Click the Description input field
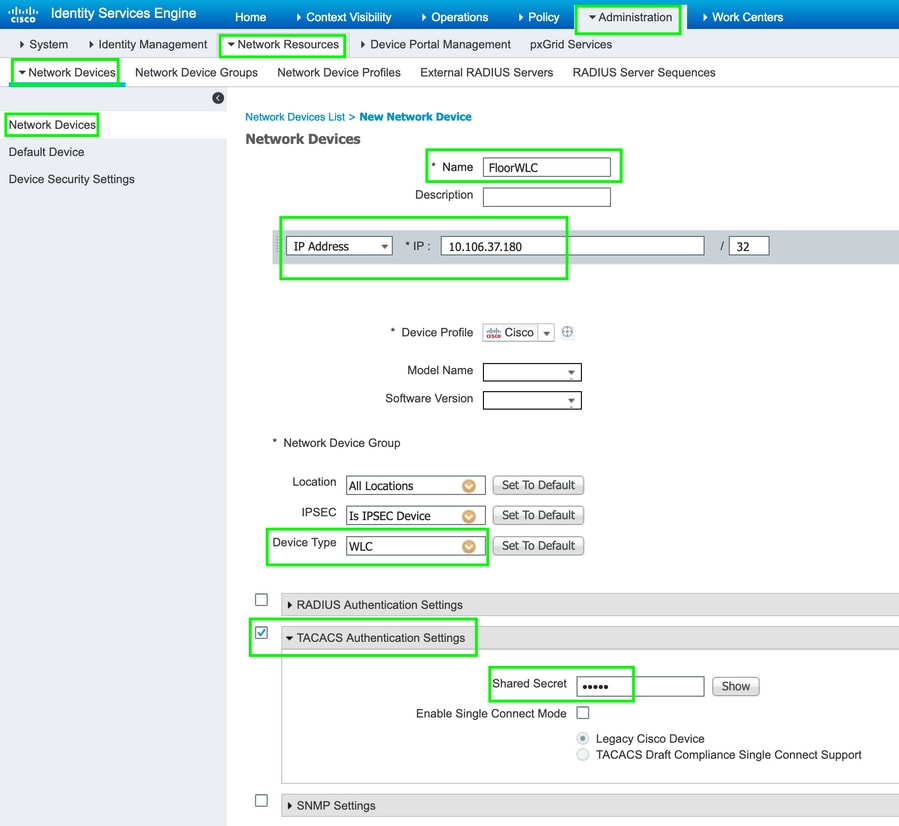The width and height of the screenshot is (899, 826). pos(547,197)
